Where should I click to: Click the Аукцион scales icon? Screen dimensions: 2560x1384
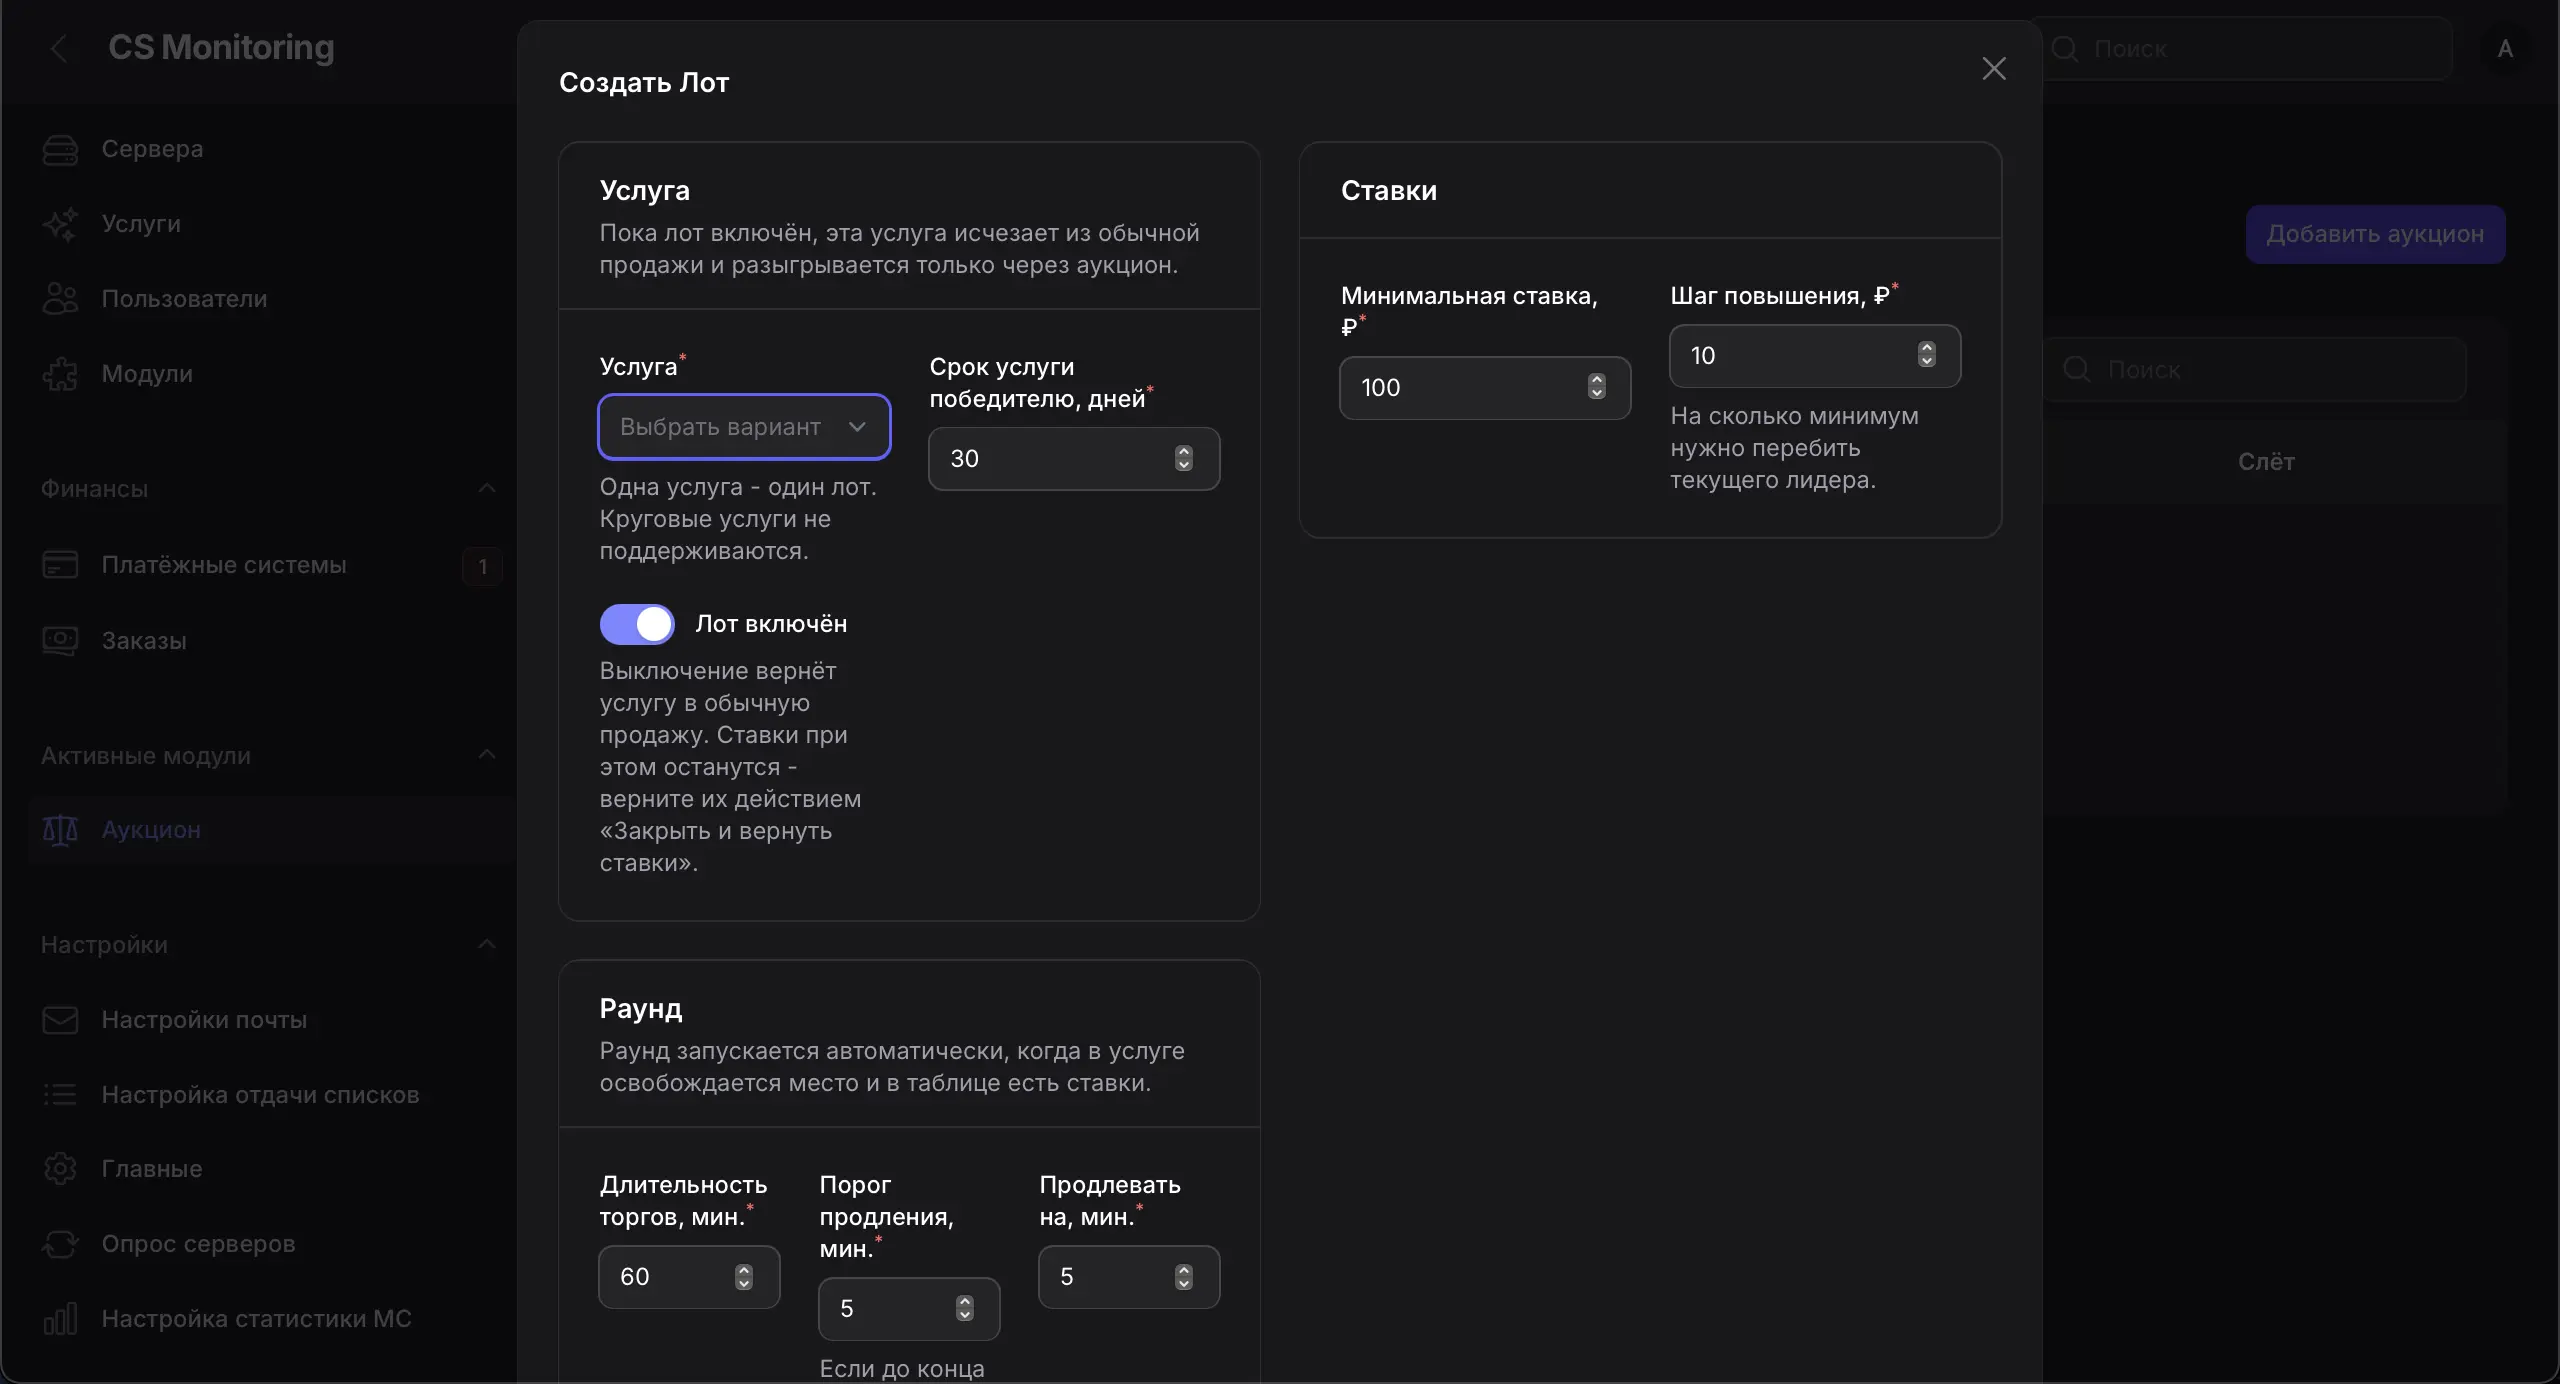click(60, 830)
